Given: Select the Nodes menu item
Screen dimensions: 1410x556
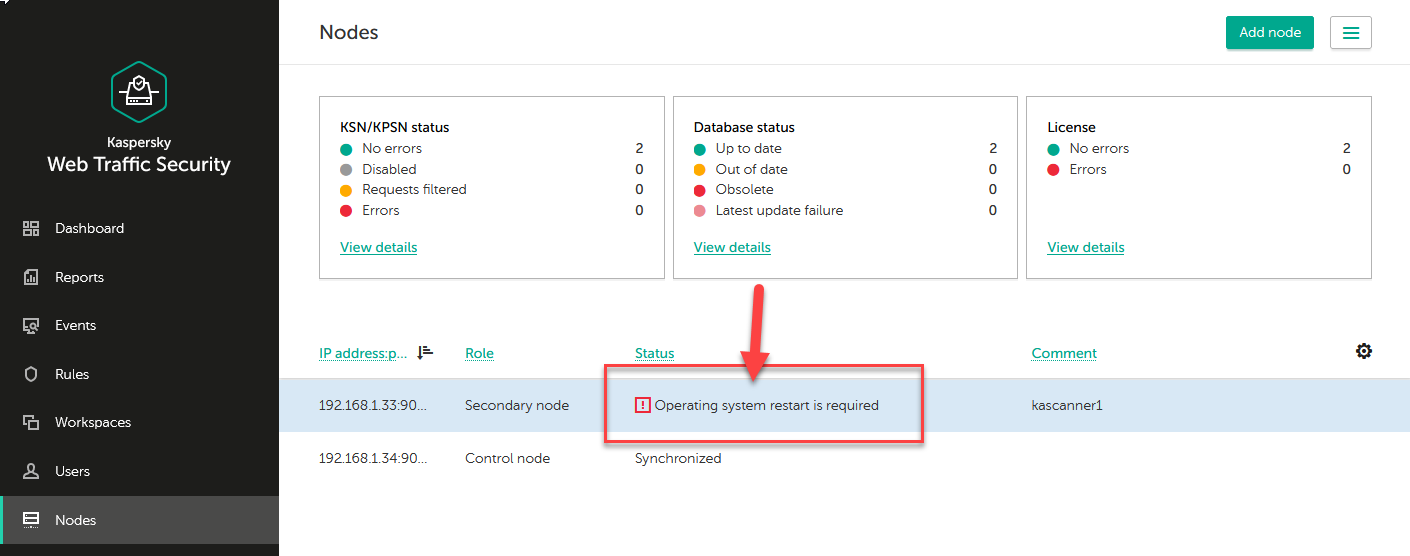Looking at the screenshot, I should click(x=76, y=520).
